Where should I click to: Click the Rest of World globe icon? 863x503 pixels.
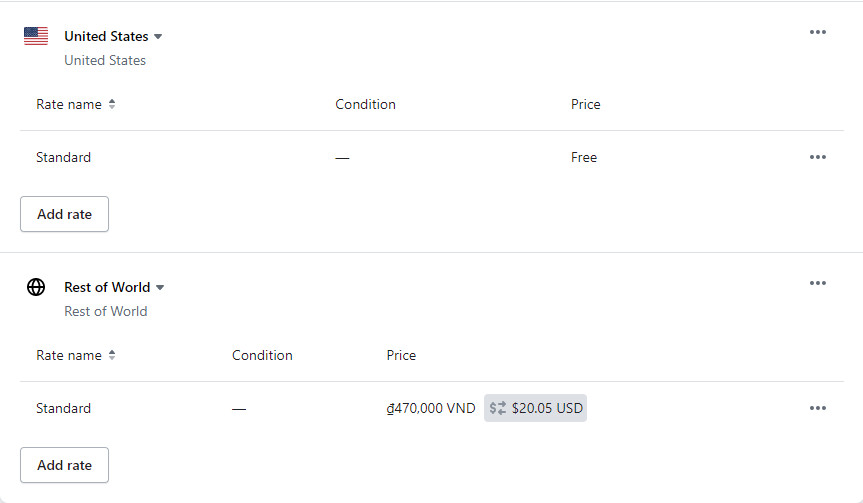click(36, 287)
